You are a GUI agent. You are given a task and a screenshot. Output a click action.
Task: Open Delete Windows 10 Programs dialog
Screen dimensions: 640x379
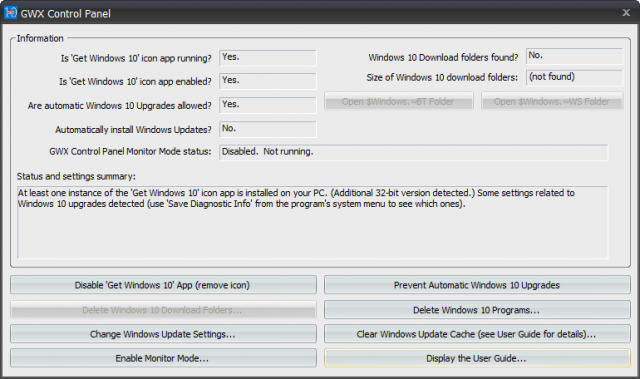pos(477,310)
